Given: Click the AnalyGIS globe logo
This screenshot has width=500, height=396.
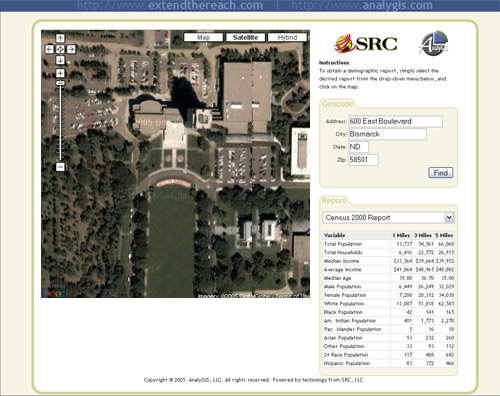Looking at the screenshot, I should coord(434,43).
